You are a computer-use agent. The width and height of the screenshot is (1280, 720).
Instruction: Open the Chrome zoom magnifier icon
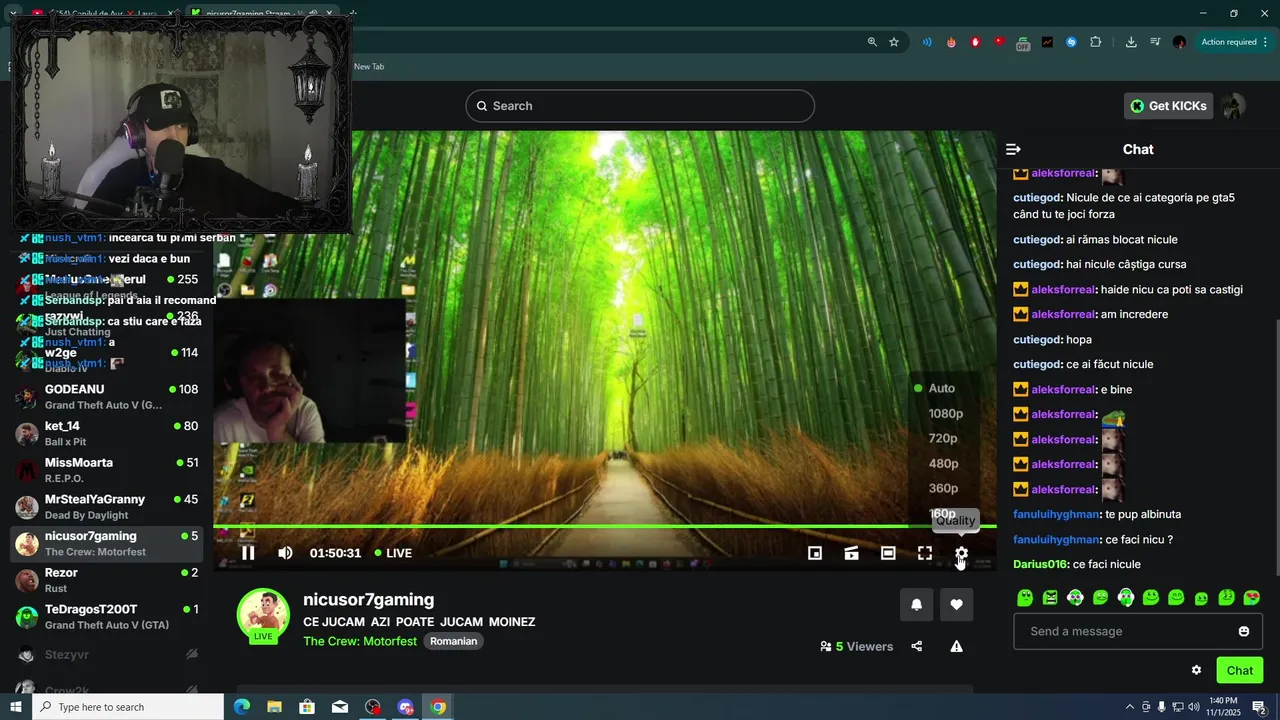tap(872, 42)
